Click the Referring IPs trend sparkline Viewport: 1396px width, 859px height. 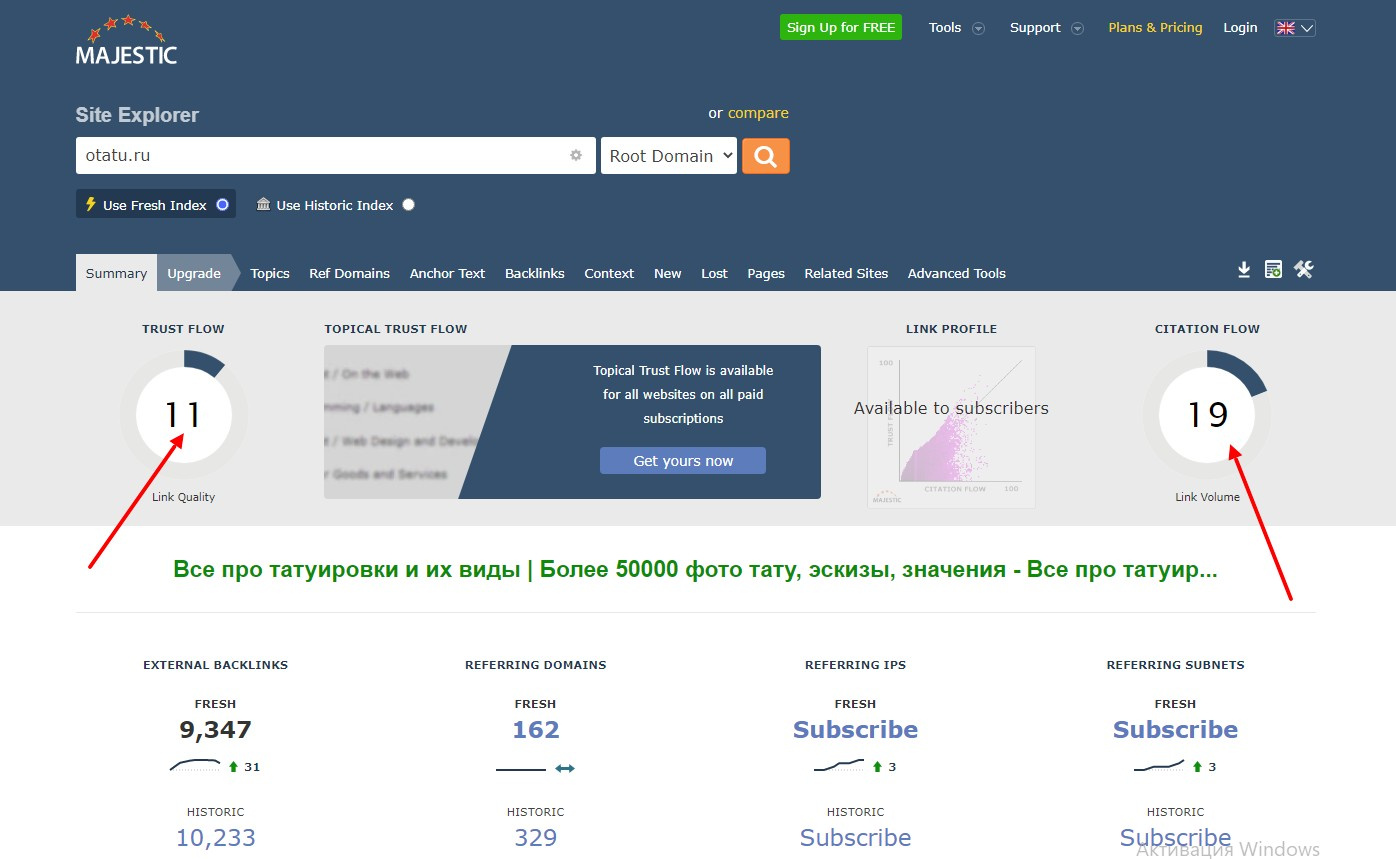coord(839,766)
